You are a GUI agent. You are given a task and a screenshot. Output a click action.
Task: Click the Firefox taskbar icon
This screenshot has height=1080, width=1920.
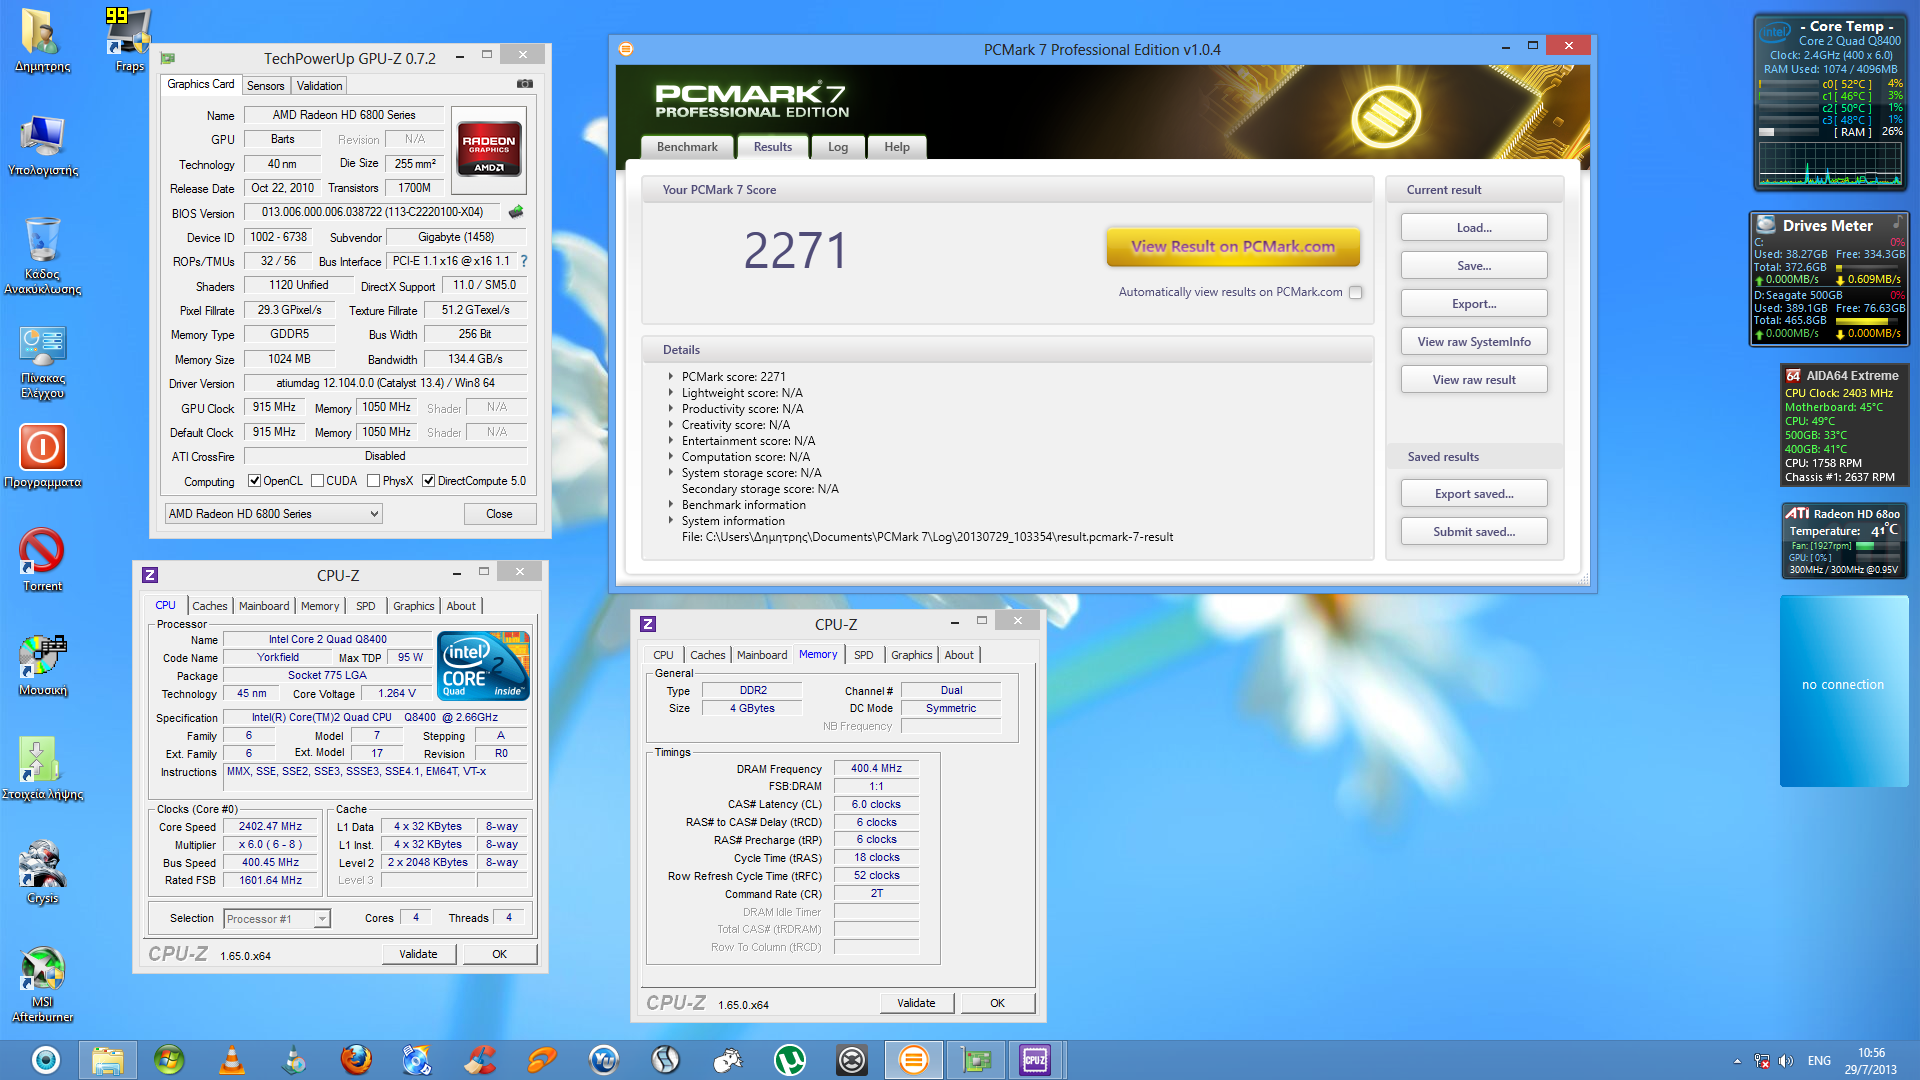pos(356,1060)
